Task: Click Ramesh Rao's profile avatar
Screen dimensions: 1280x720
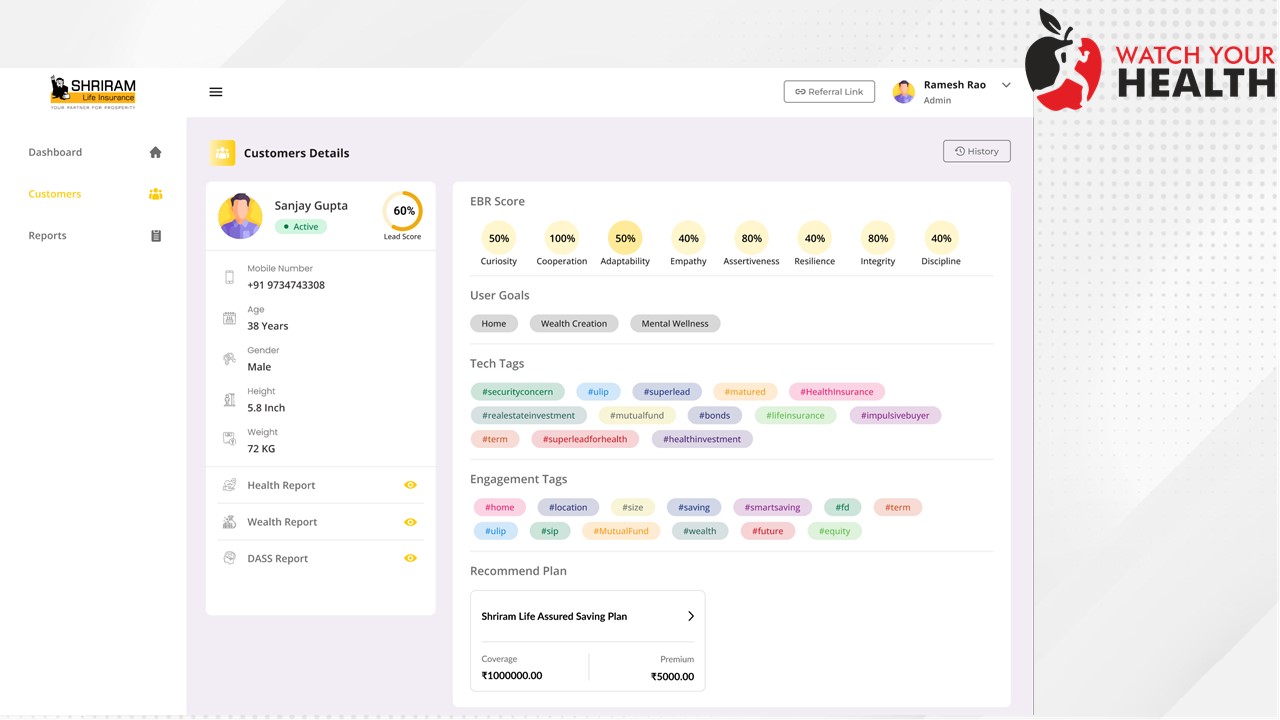Action: point(903,92)
